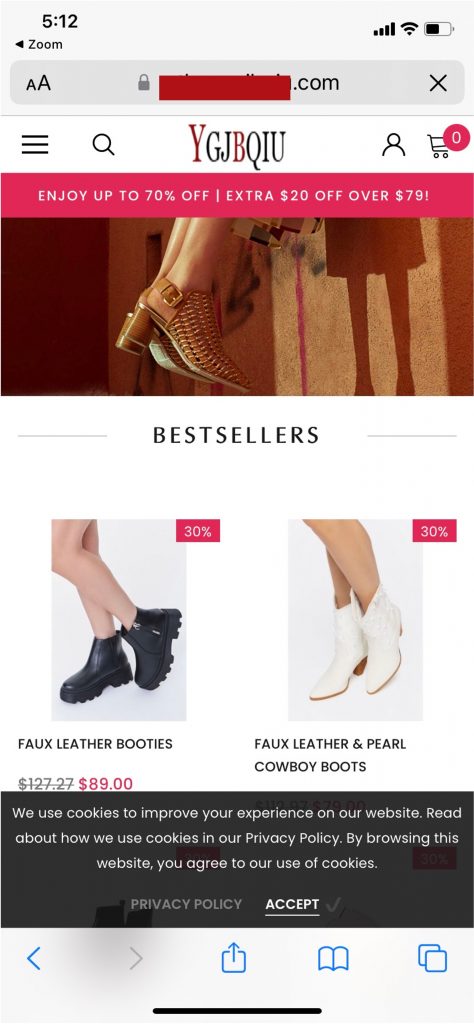Open the white cowboy boots image
The width and height of the screenshot is (474, 1024).
click(355, 620)
